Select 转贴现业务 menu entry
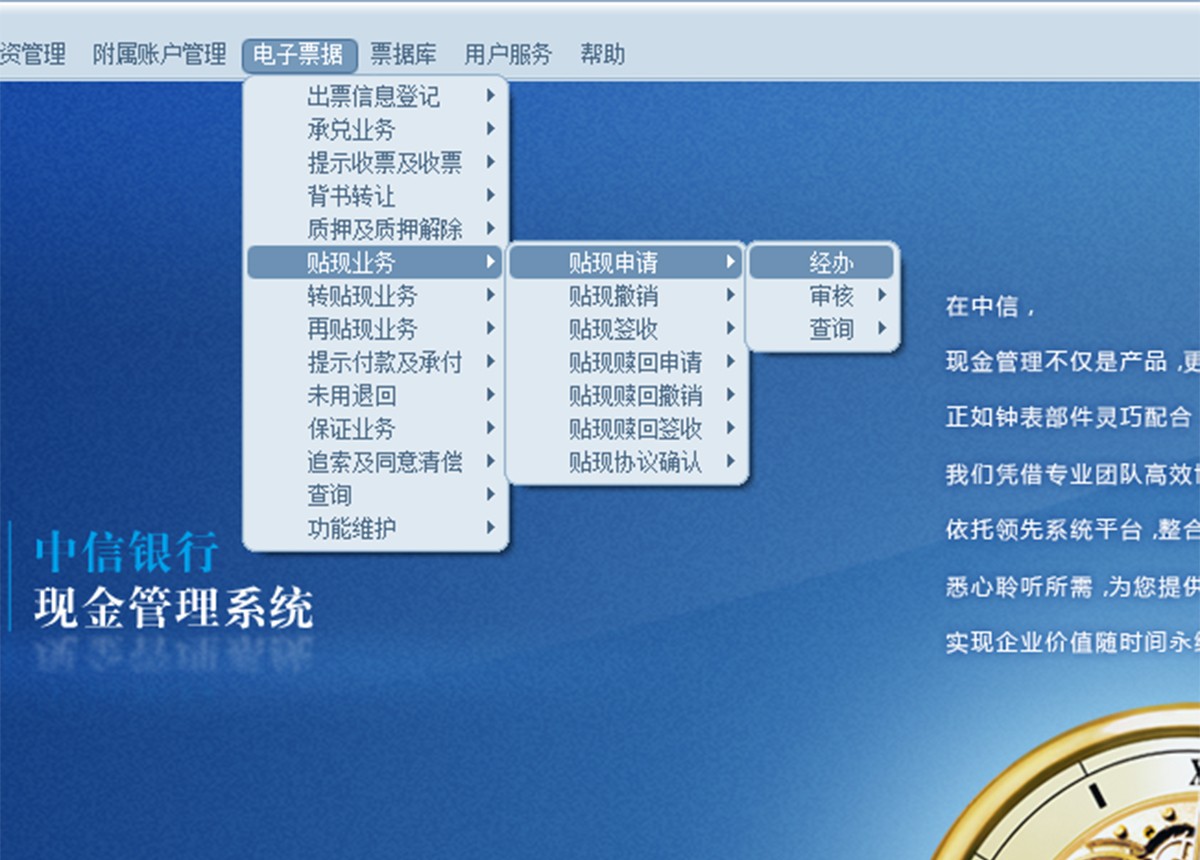 pos(375,296)
